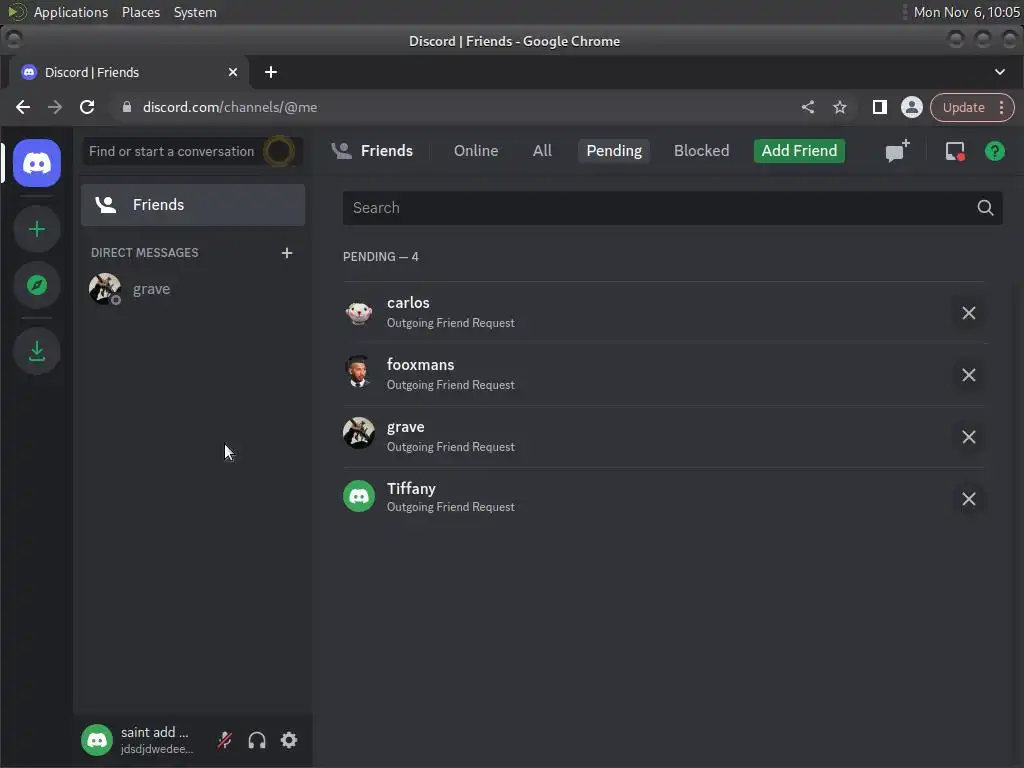Click the PENDING — 4 header
This screenshot has width=1024, height=768.
click(x=381, y=257)
